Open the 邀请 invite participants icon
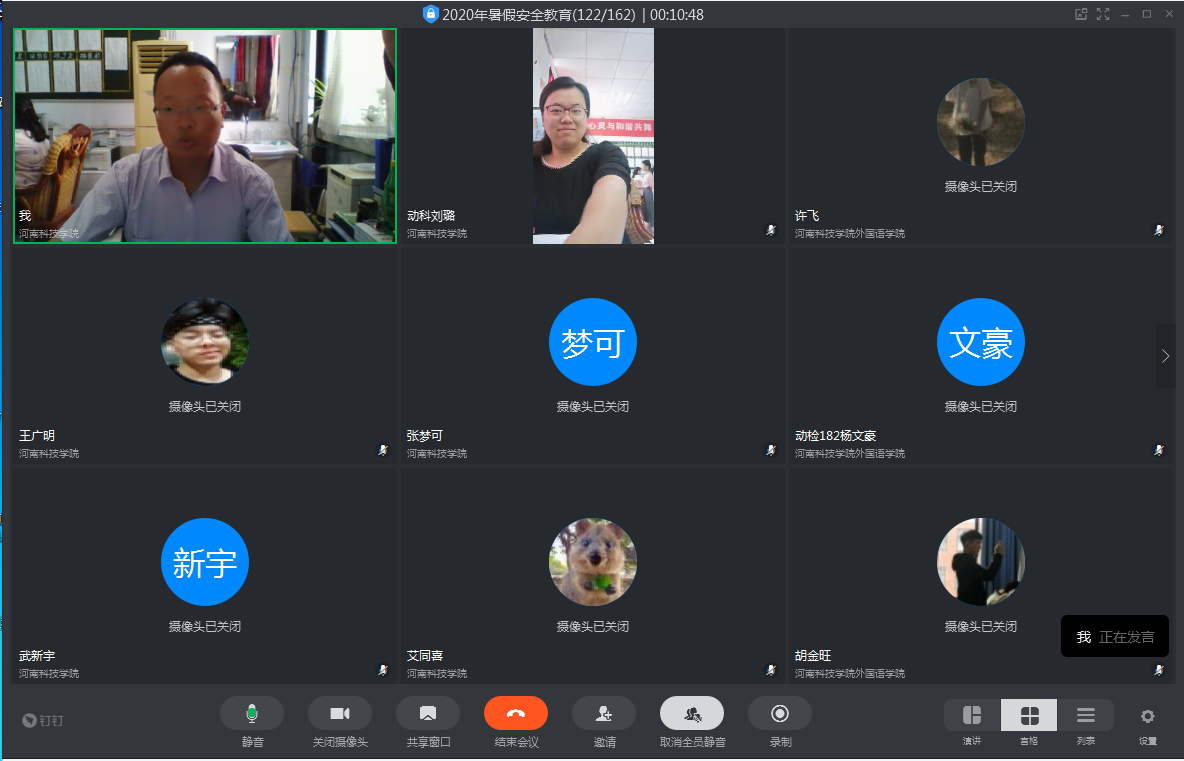The height and width of the screenshot is (761, 1184). (603, 713)
